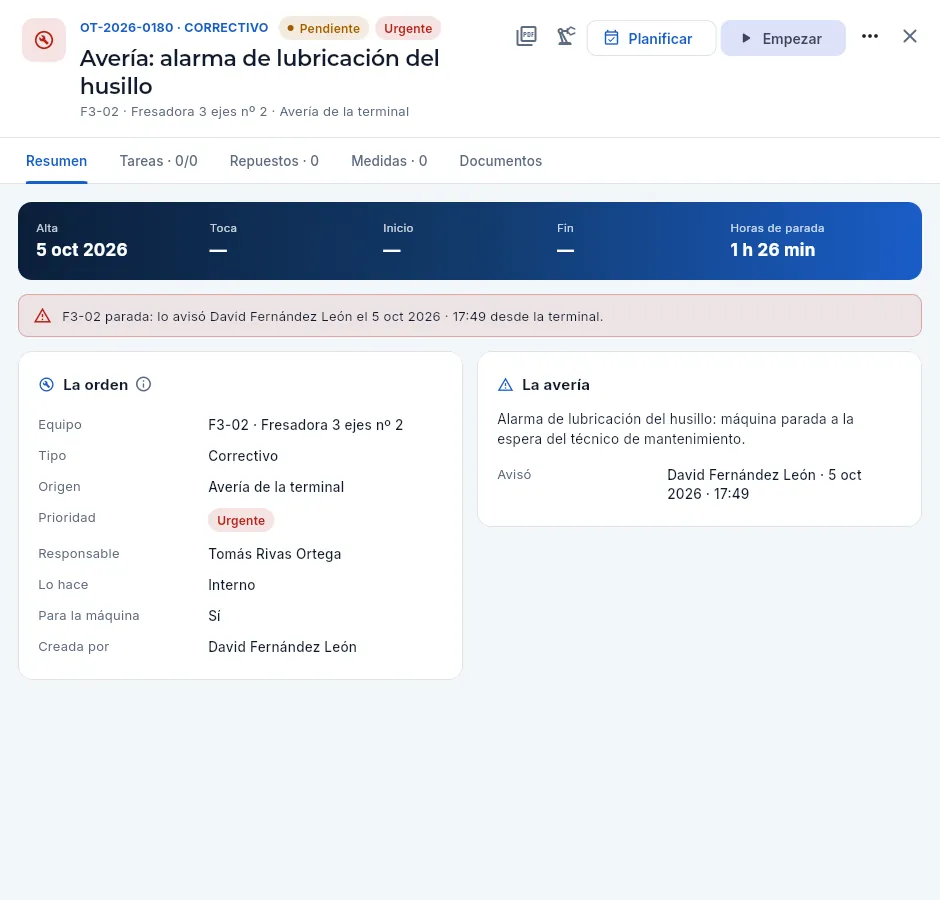
Task: Click the warning triangle in red alert banner
Action: point(43,316)
